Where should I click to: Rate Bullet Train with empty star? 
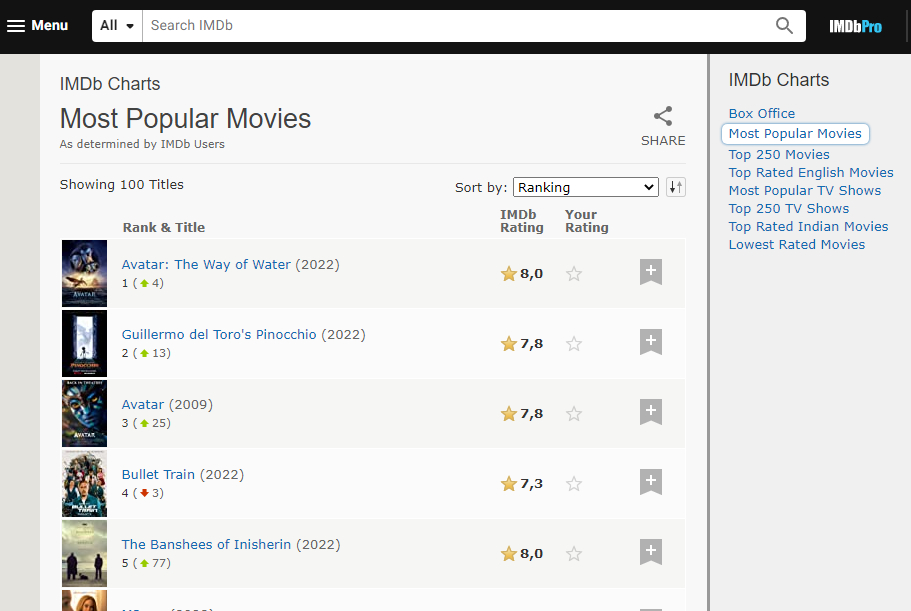coord(574,484)
